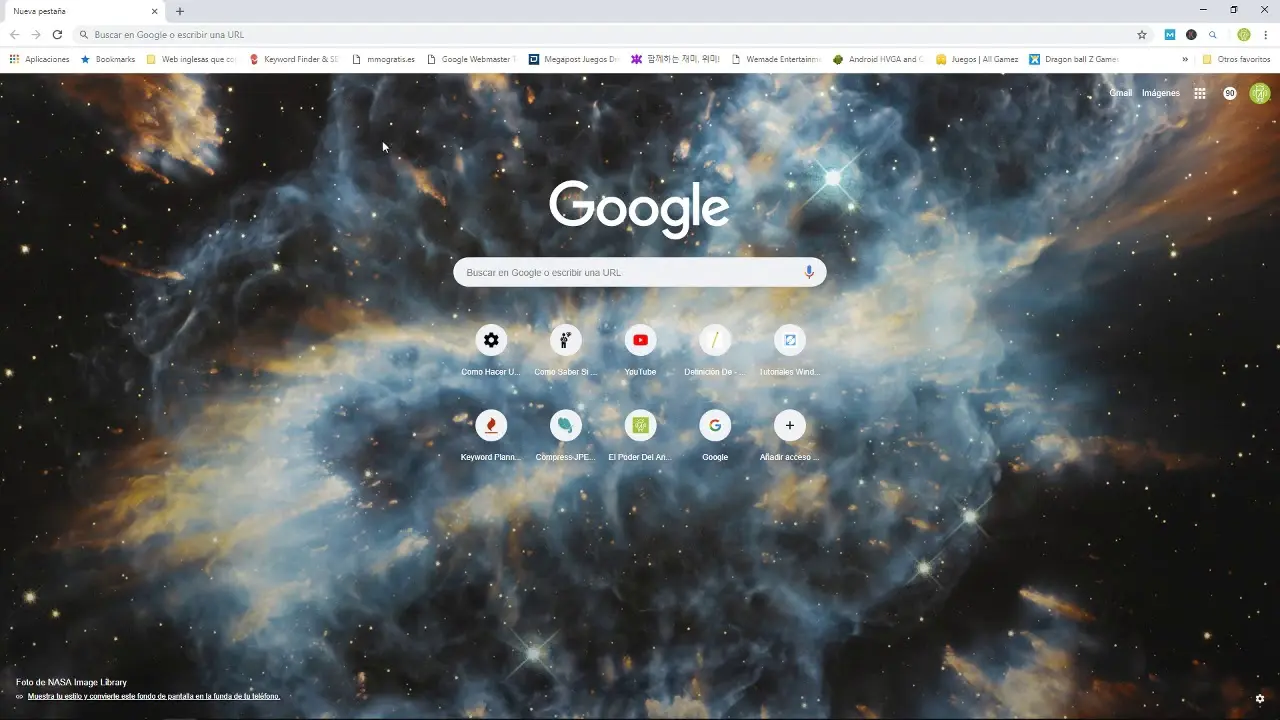Open Google notifications badge showing 90
Screen dimensions: 1280x720
point(1230,93)
